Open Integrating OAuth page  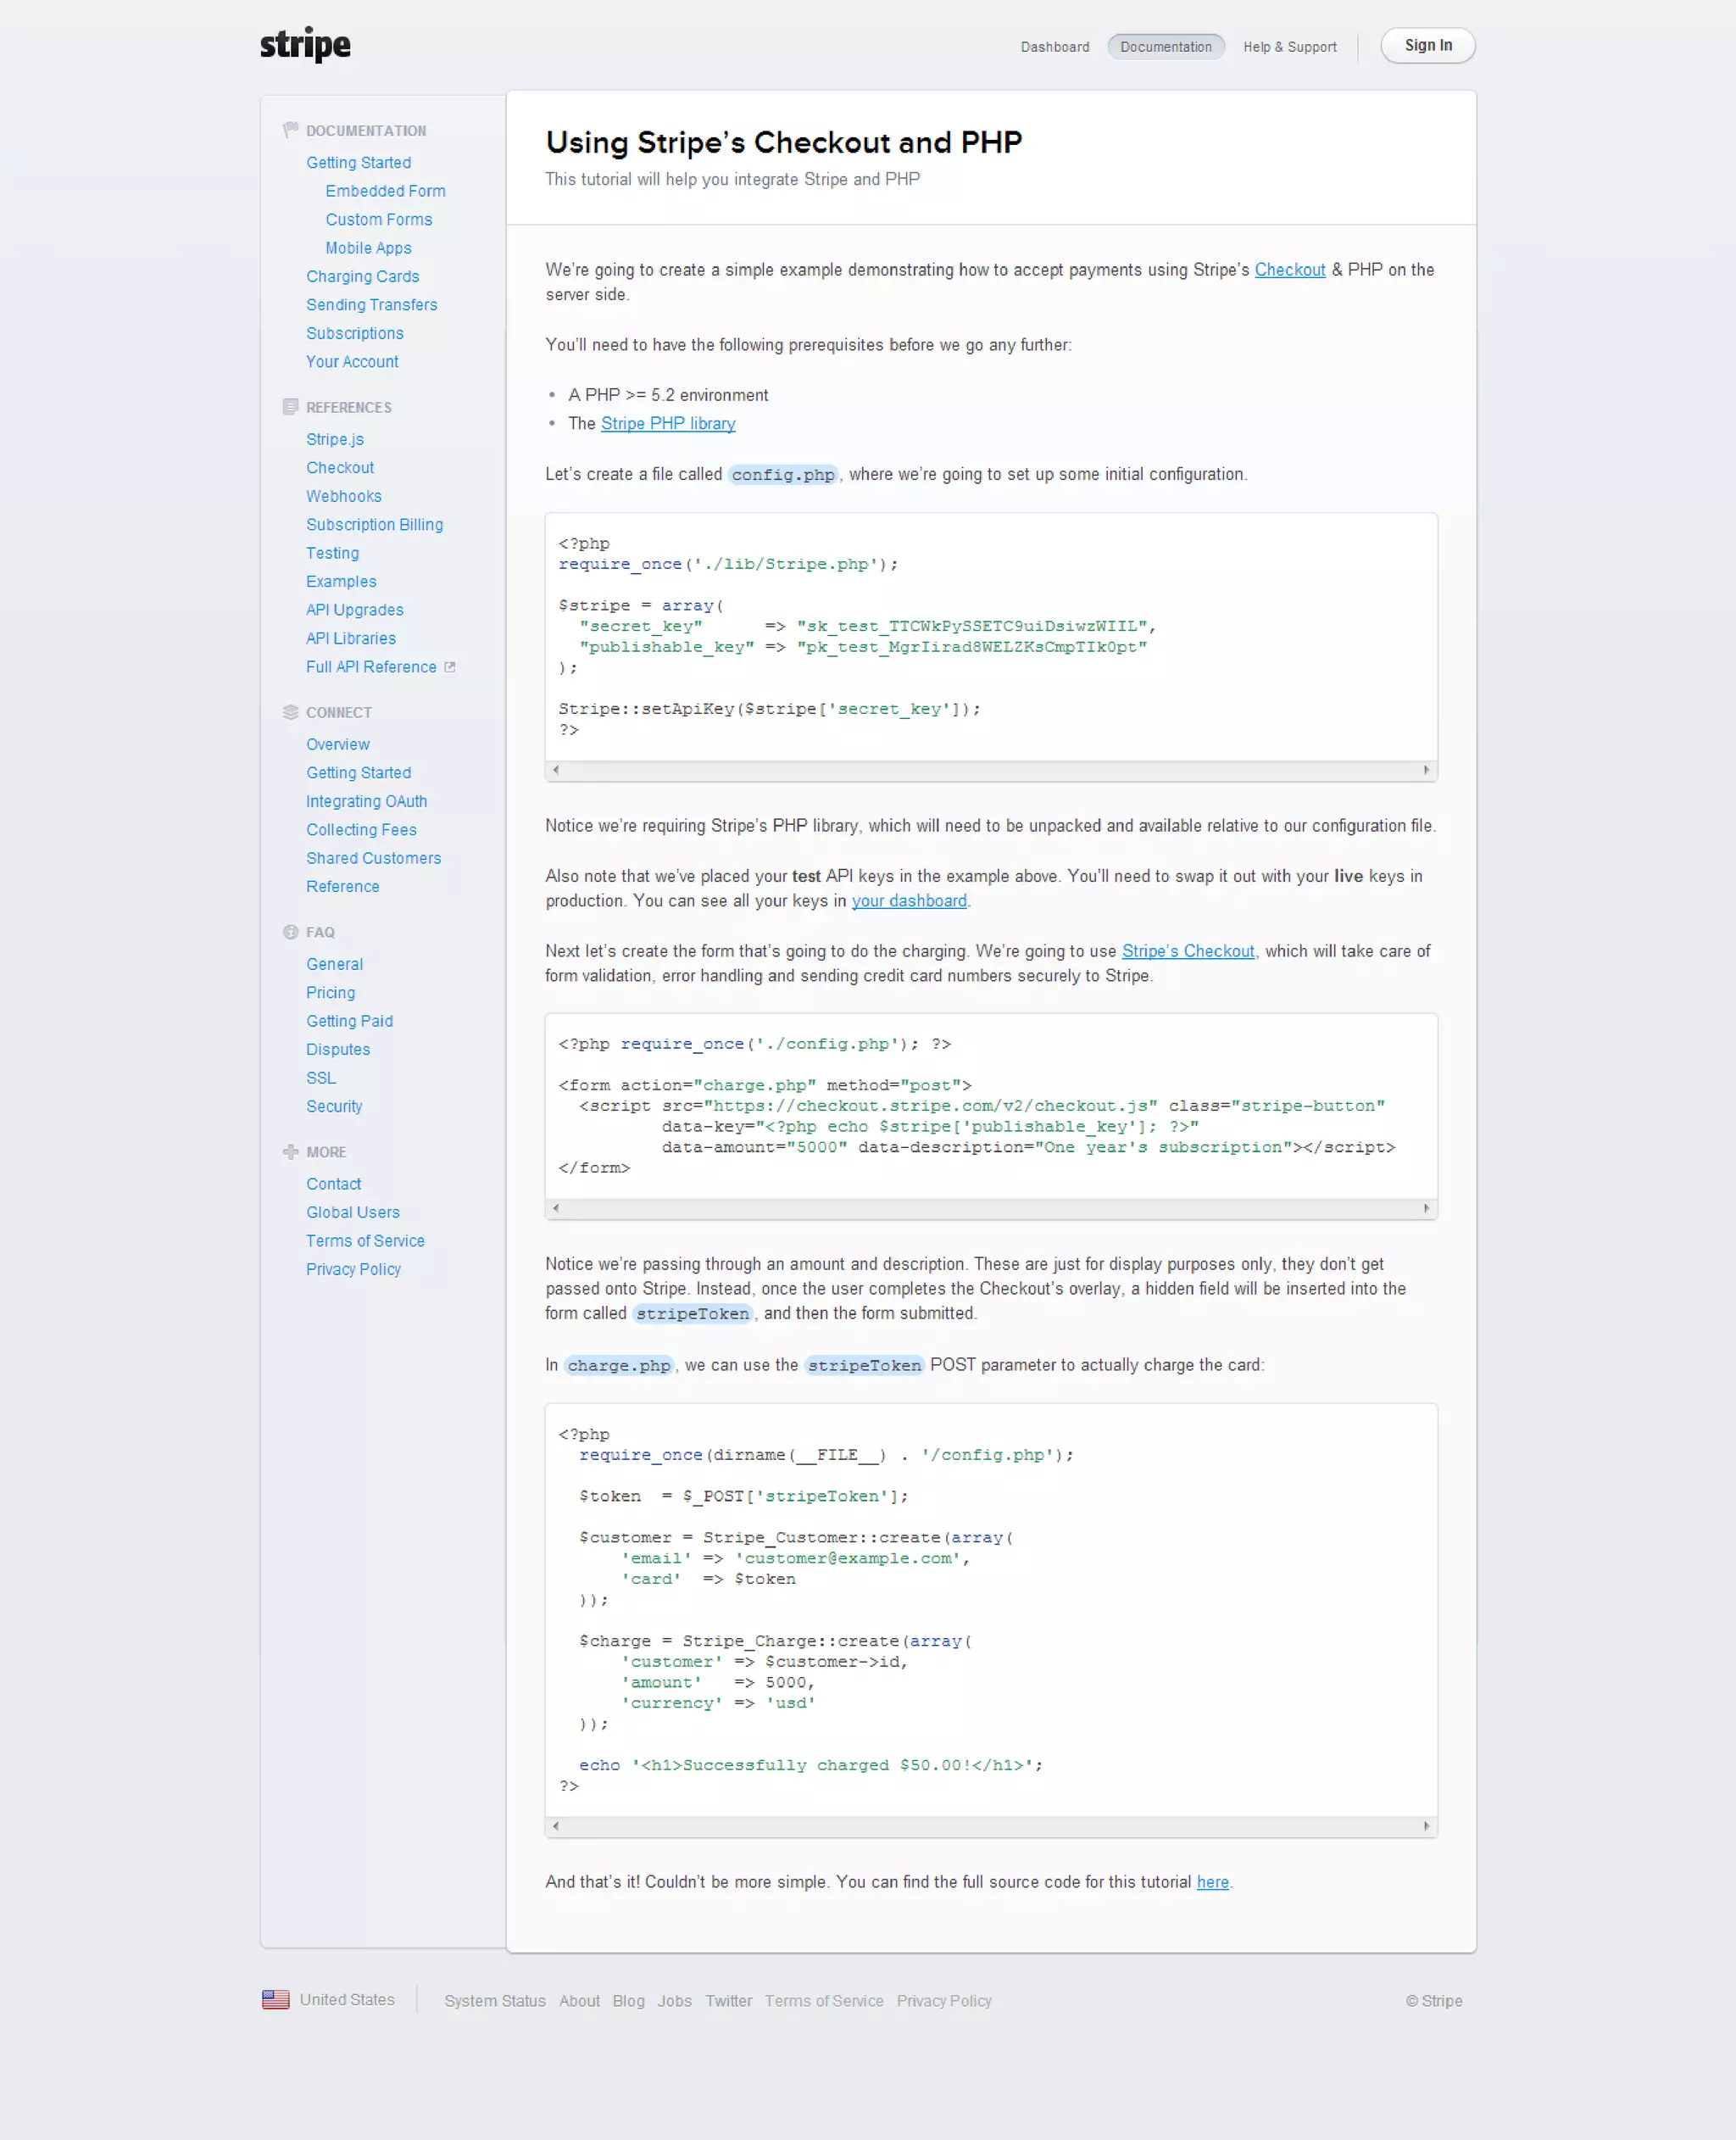pyautogui.click(x=366, y=802)
